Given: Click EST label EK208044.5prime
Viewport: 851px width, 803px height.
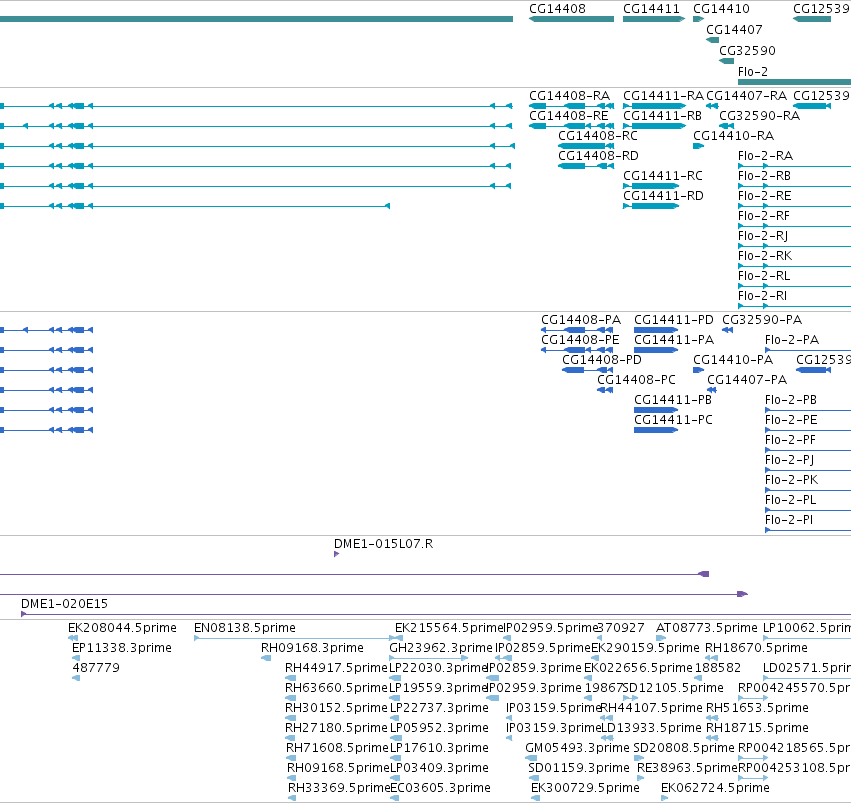Looking at the screenshot, I should pyautogui.click(x=123, y=628).
